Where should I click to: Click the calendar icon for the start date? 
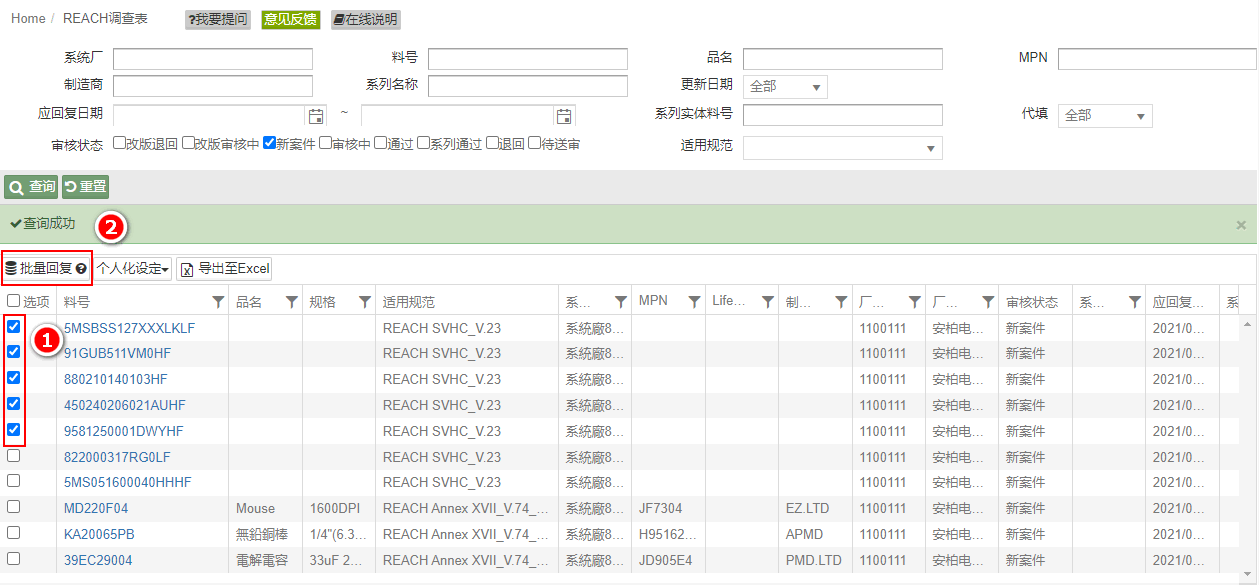[x=316, y=116]
